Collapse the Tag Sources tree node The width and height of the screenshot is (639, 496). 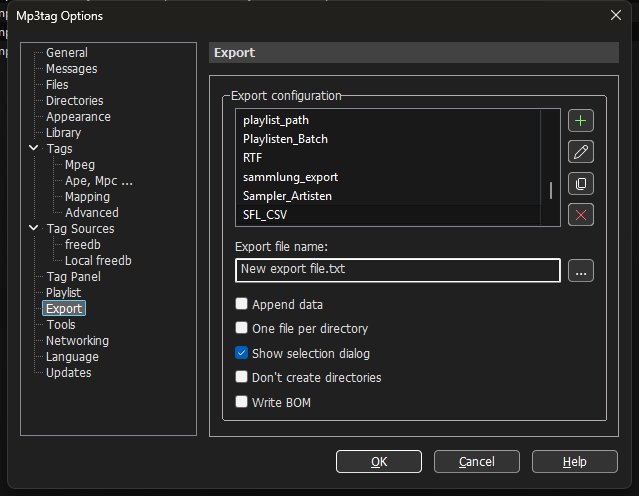[34, 228]
